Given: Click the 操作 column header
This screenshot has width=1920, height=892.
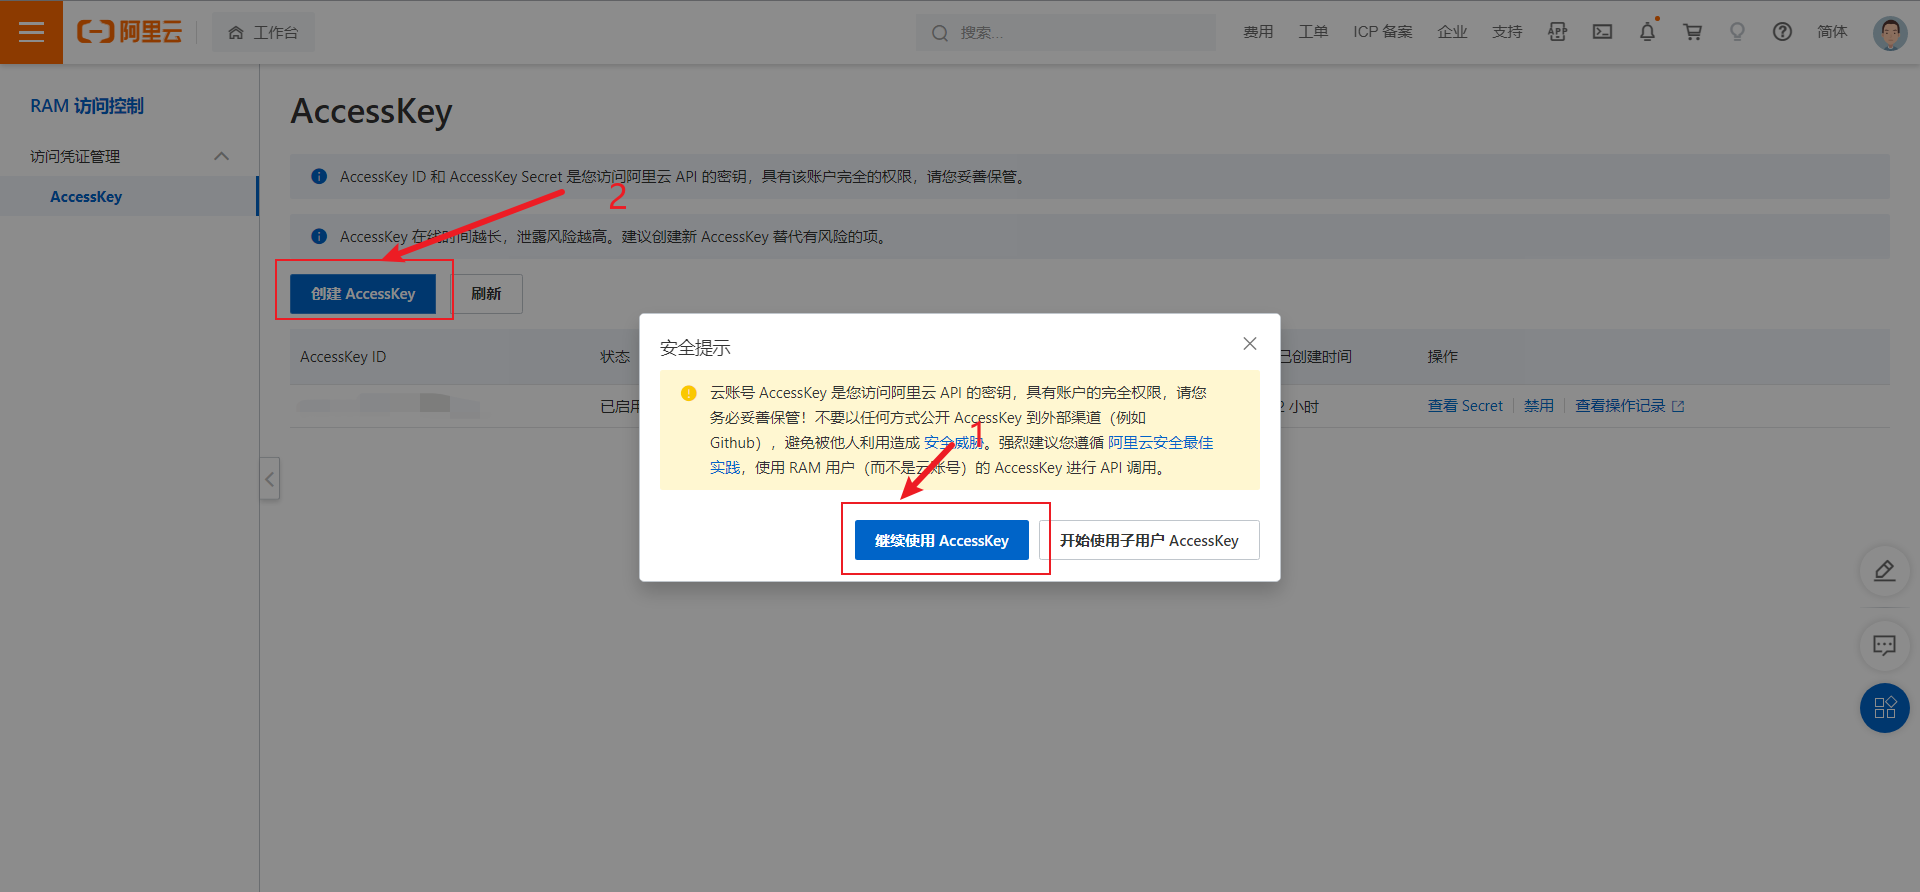Looking at the screenshot, I should (1442, 357).
